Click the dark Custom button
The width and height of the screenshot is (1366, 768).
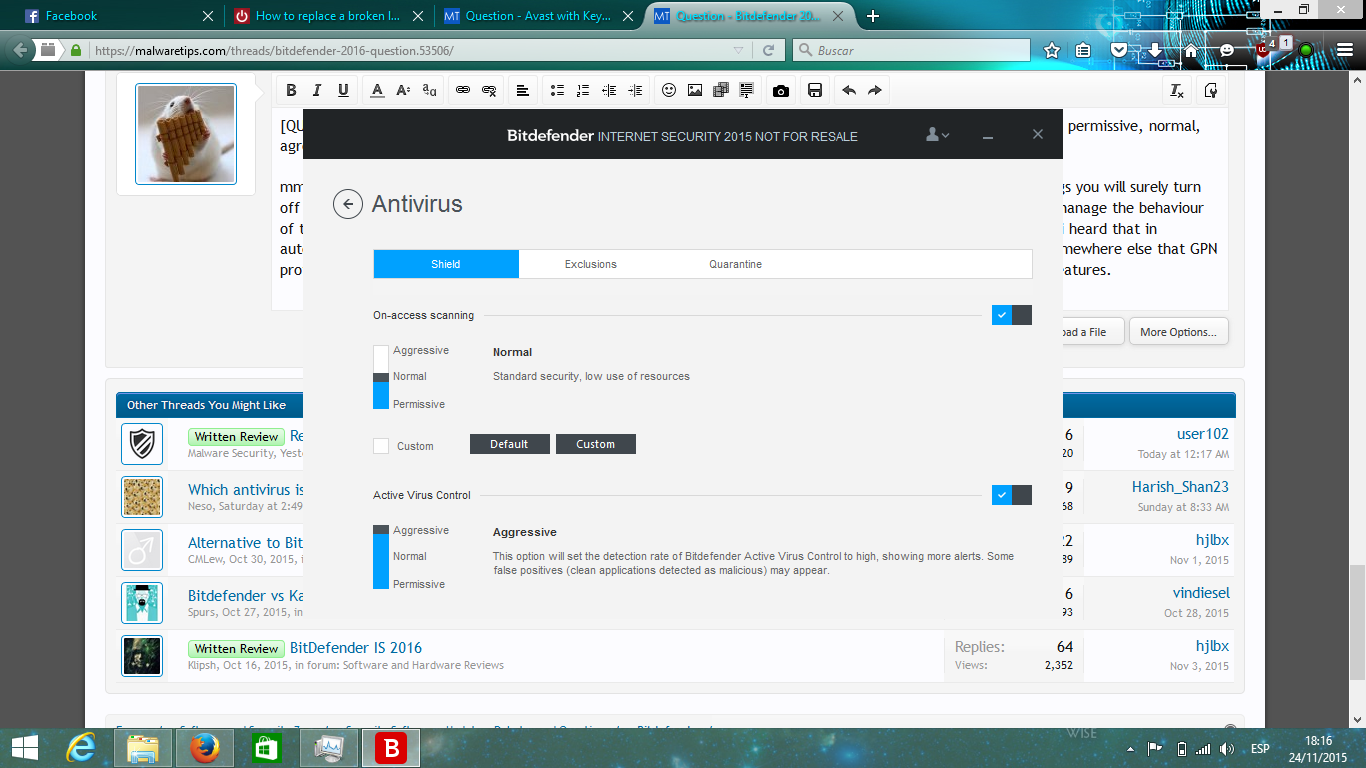596,444
